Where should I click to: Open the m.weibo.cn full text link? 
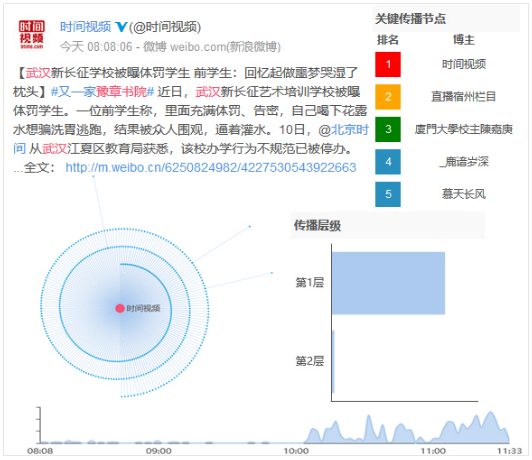pyautogui.click(x=211, y=168)
